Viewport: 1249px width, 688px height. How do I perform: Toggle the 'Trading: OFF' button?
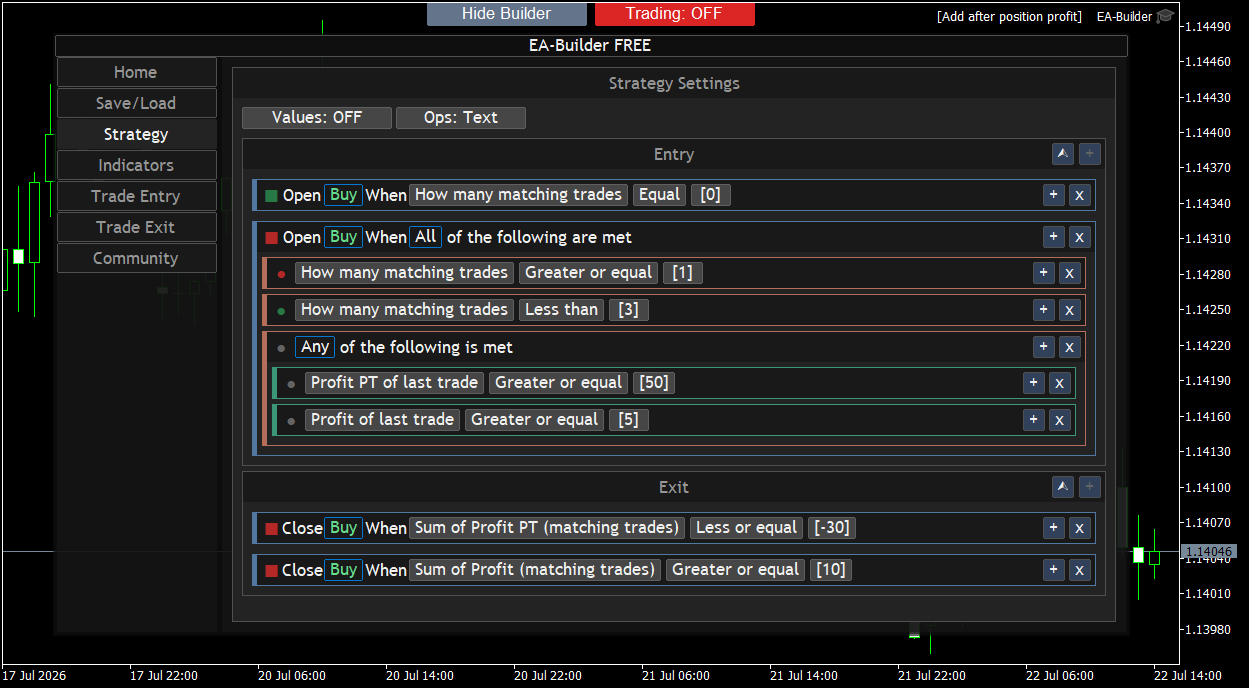tap(674, 14)
